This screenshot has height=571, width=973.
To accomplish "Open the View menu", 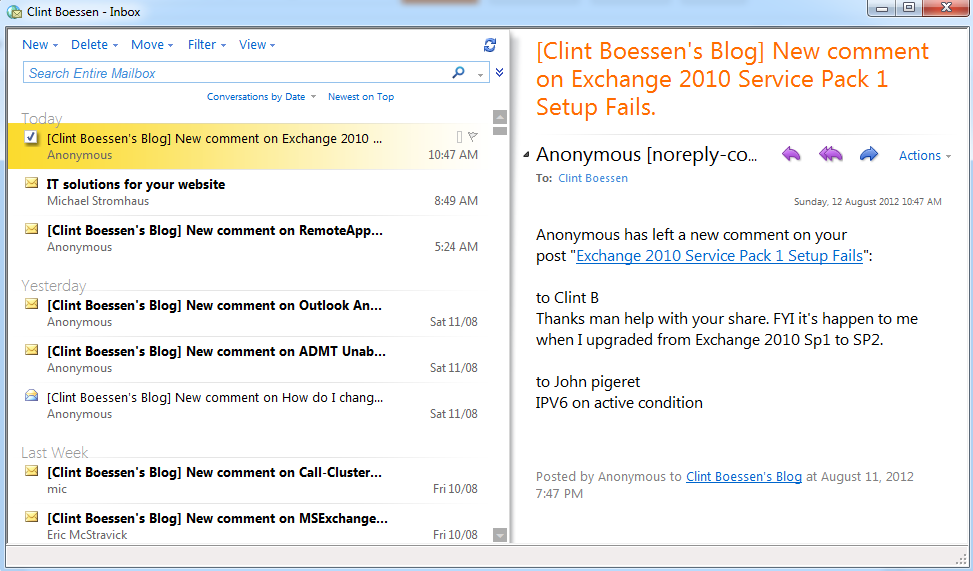I will tap(258, 45).
